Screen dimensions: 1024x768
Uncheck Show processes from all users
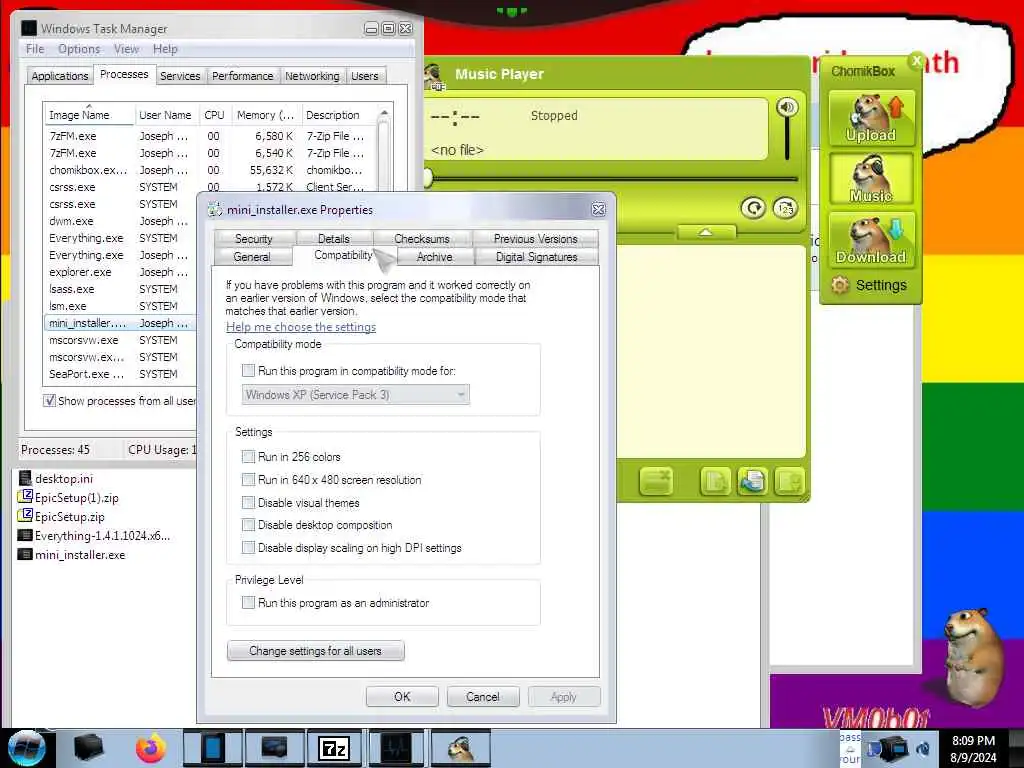(50, 400)
